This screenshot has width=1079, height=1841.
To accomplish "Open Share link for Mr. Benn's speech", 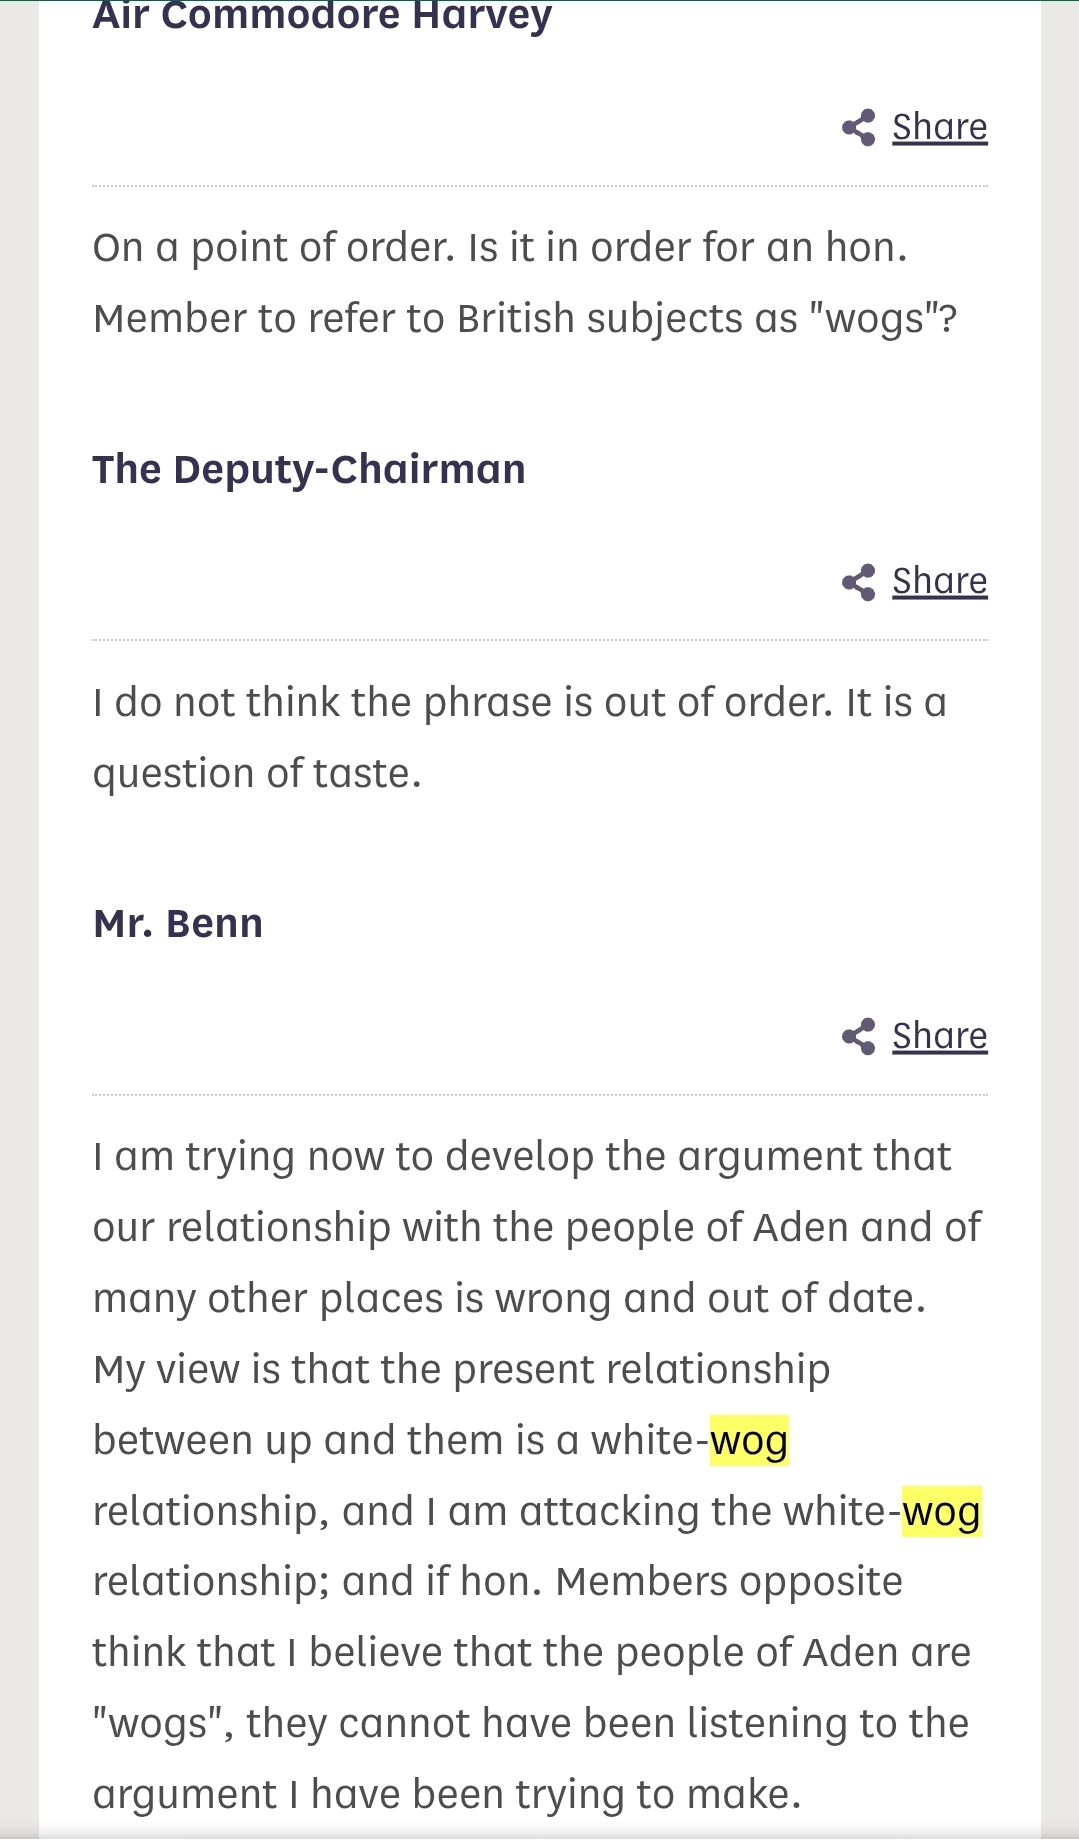I will pyautogui.click(x=939, y=1037).
